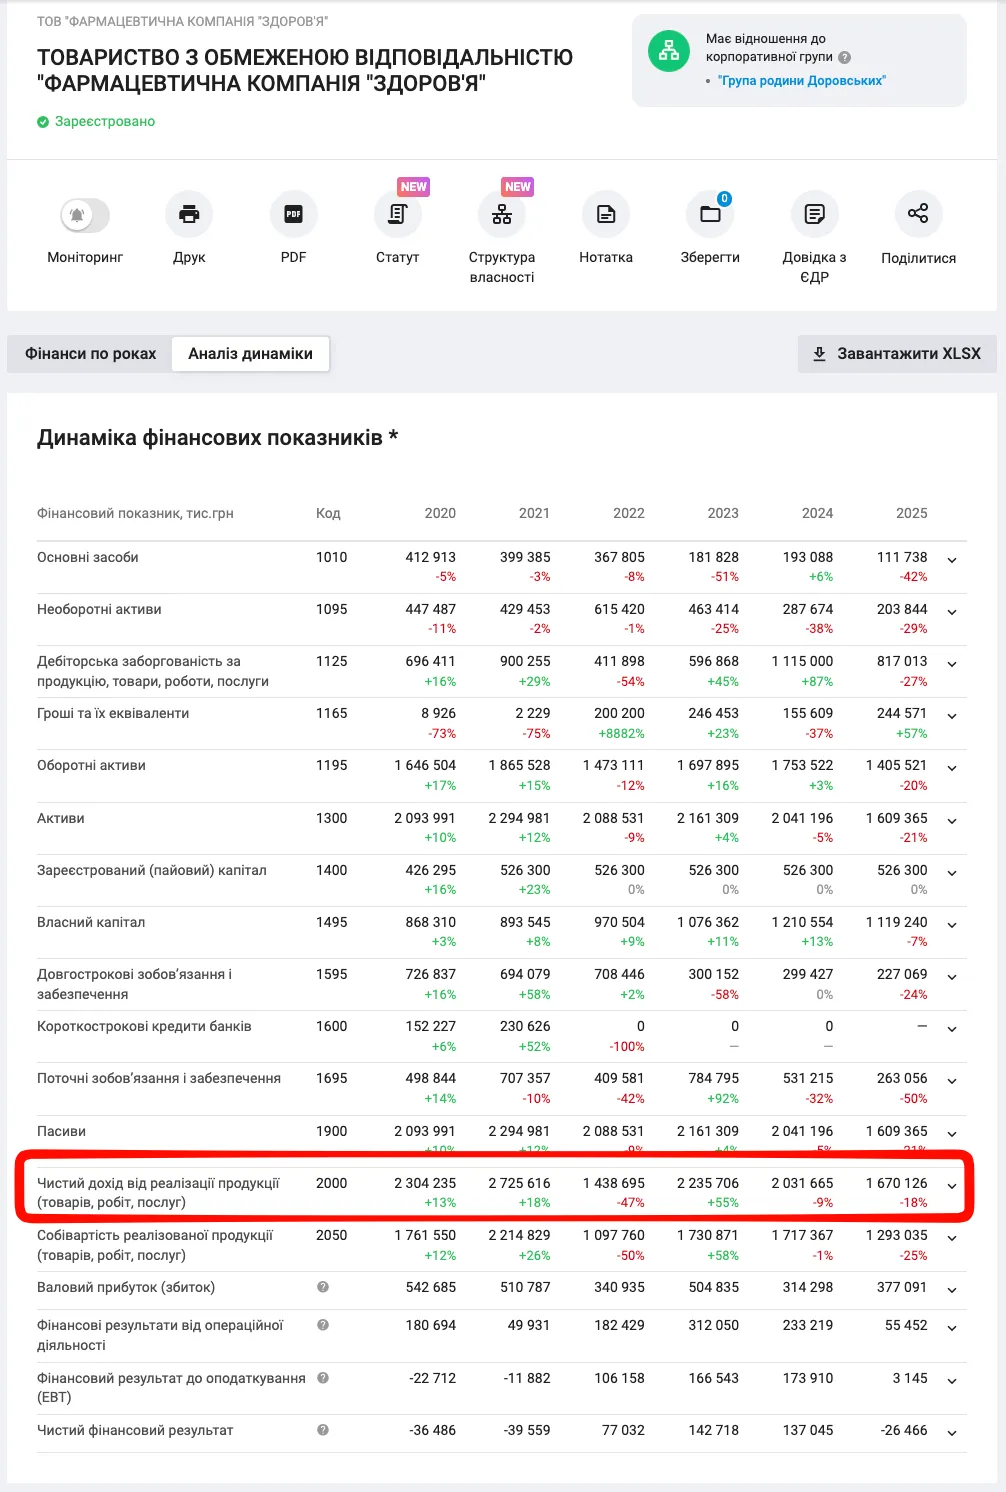The width and height of the screenshot is (1006, 1492).
Task: Open the Статут document icon
Action: point(397,214)
